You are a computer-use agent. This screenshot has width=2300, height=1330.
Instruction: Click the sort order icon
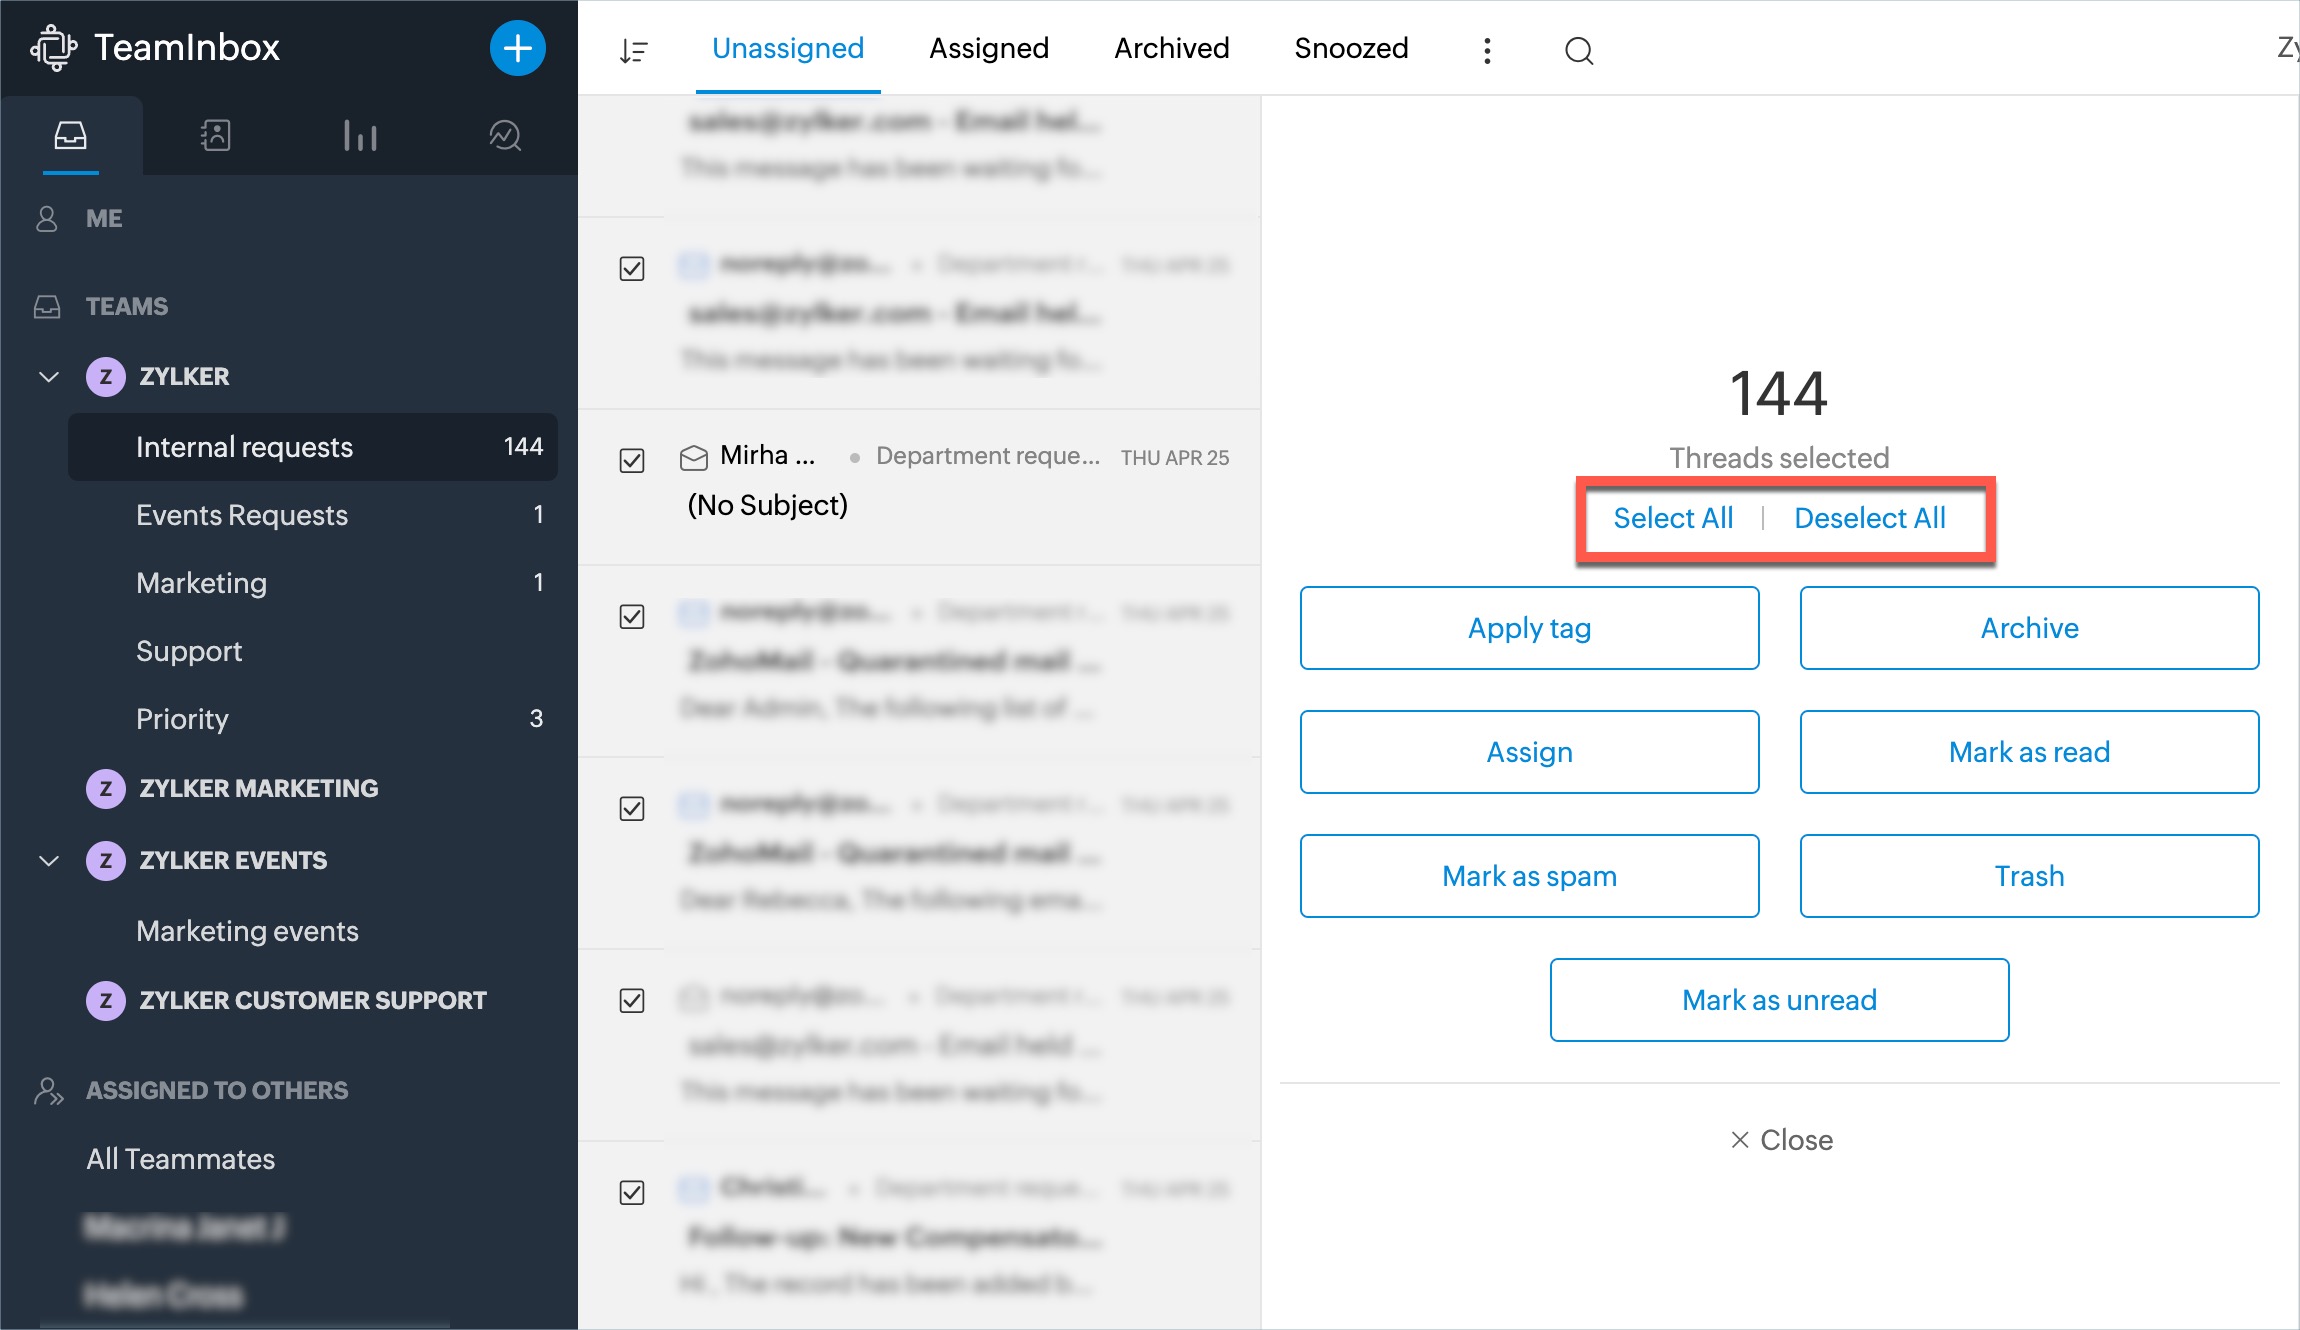click(x=633, y=50)
